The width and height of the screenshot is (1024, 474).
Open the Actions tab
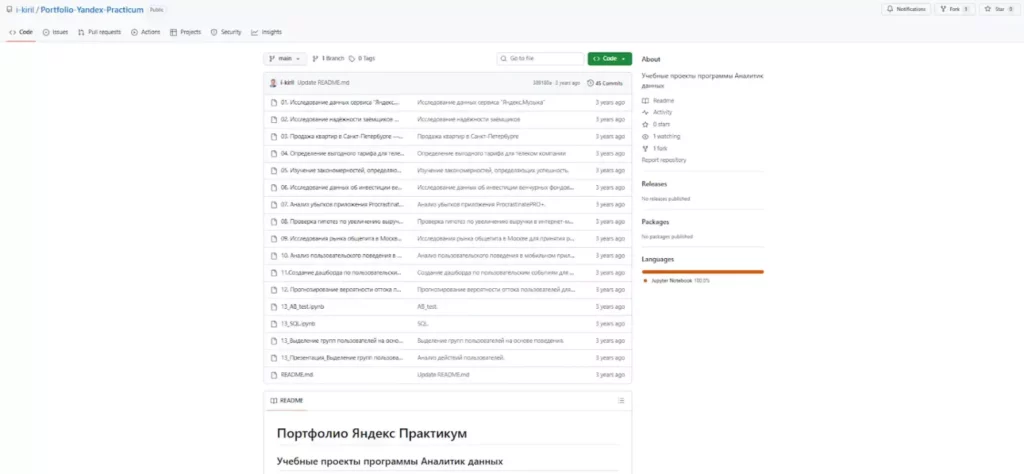146,32
